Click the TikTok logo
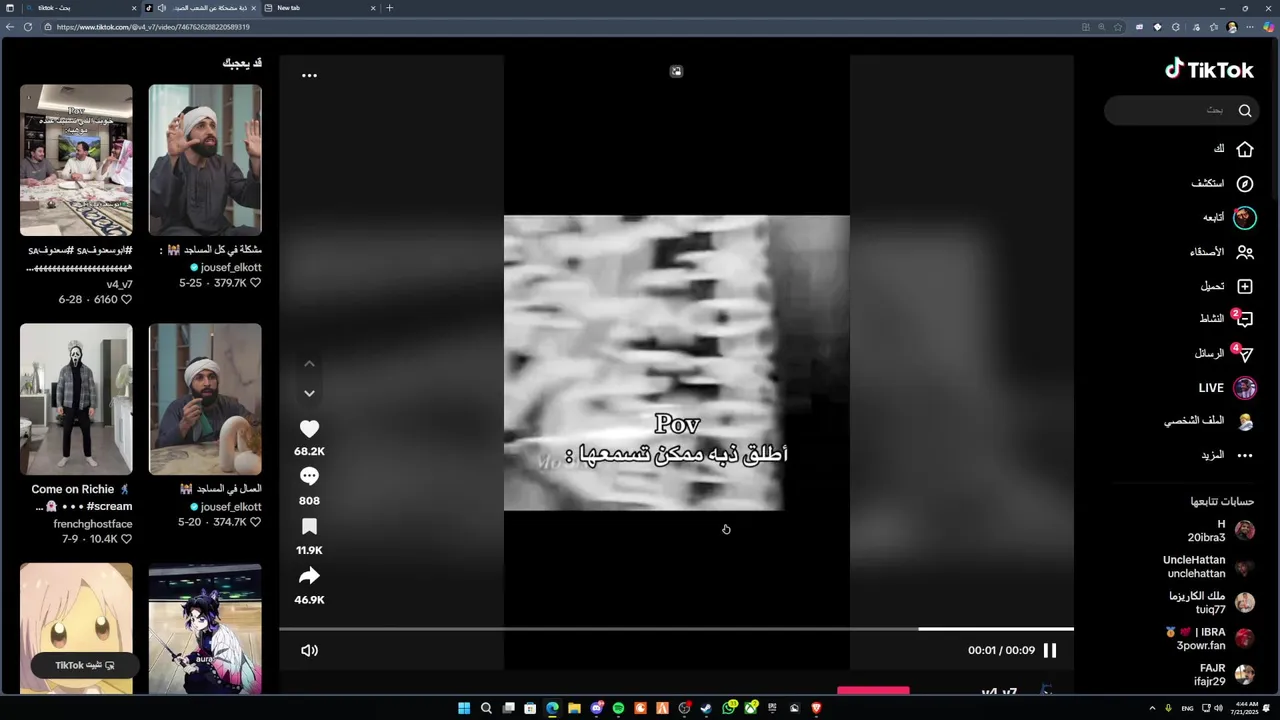The image size is (1280, 720). pyautogui.click(x=1209, y=70)
